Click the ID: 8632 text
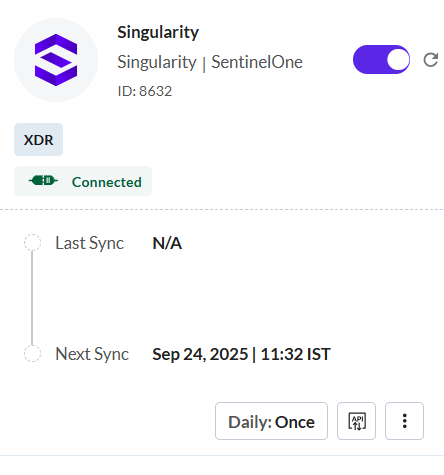444x475 pixels. click(x=145, y=91)
